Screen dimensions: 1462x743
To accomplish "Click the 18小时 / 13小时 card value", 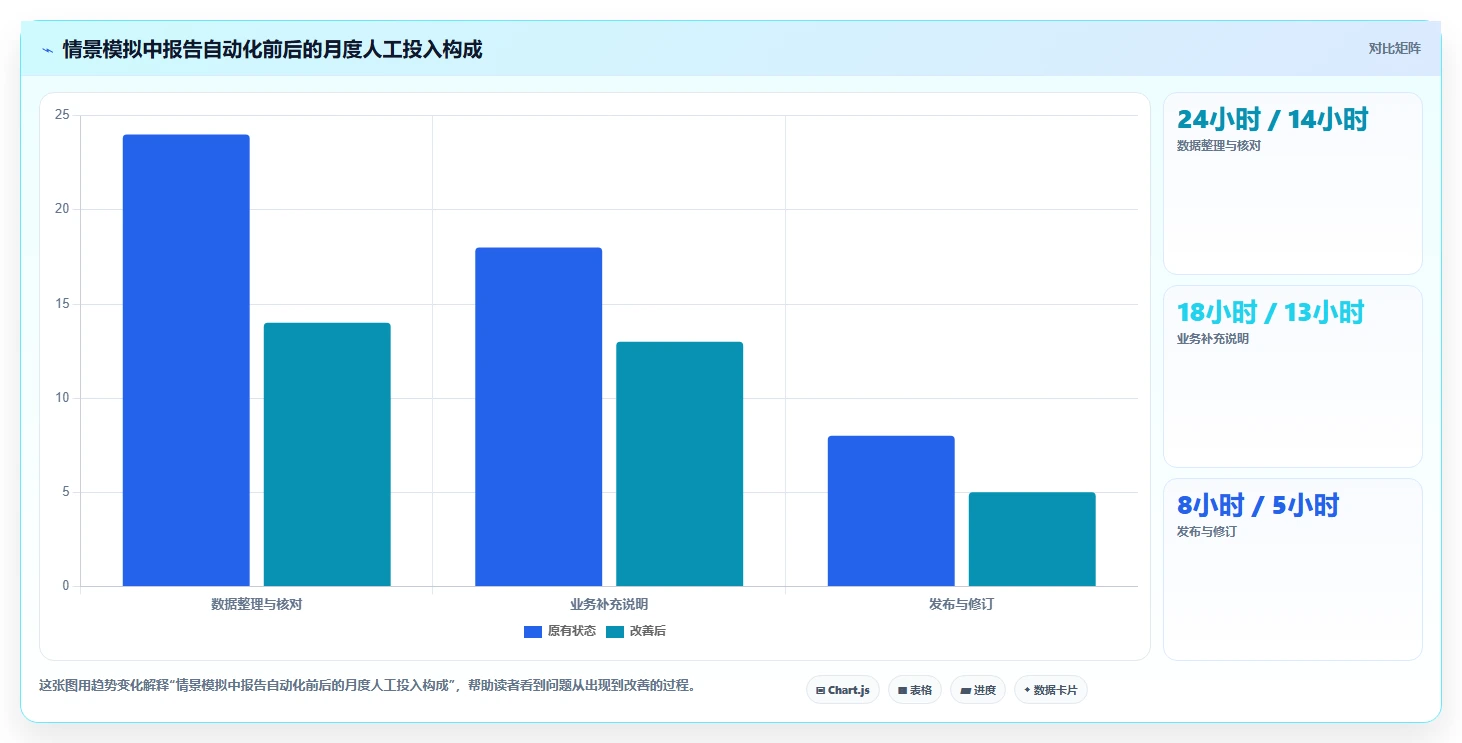I will [1270, 312].
